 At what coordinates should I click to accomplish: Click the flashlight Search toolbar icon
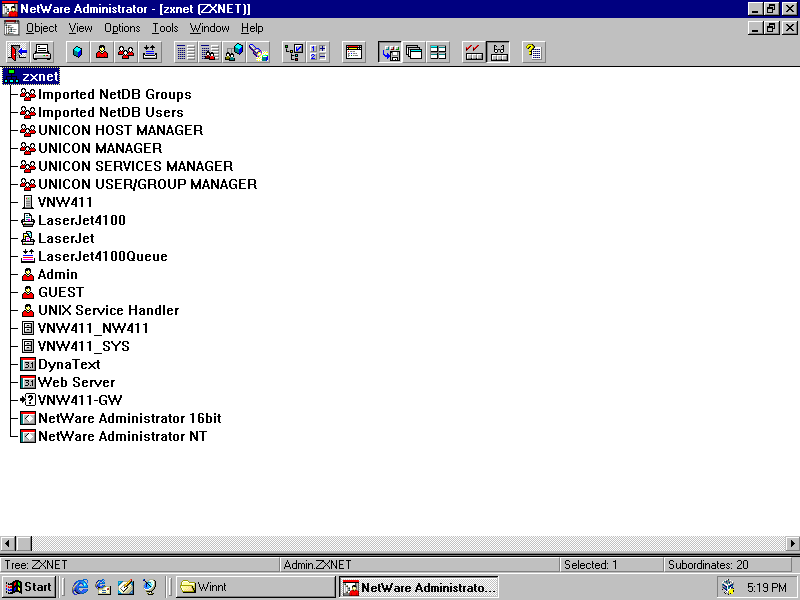[258, 52]
